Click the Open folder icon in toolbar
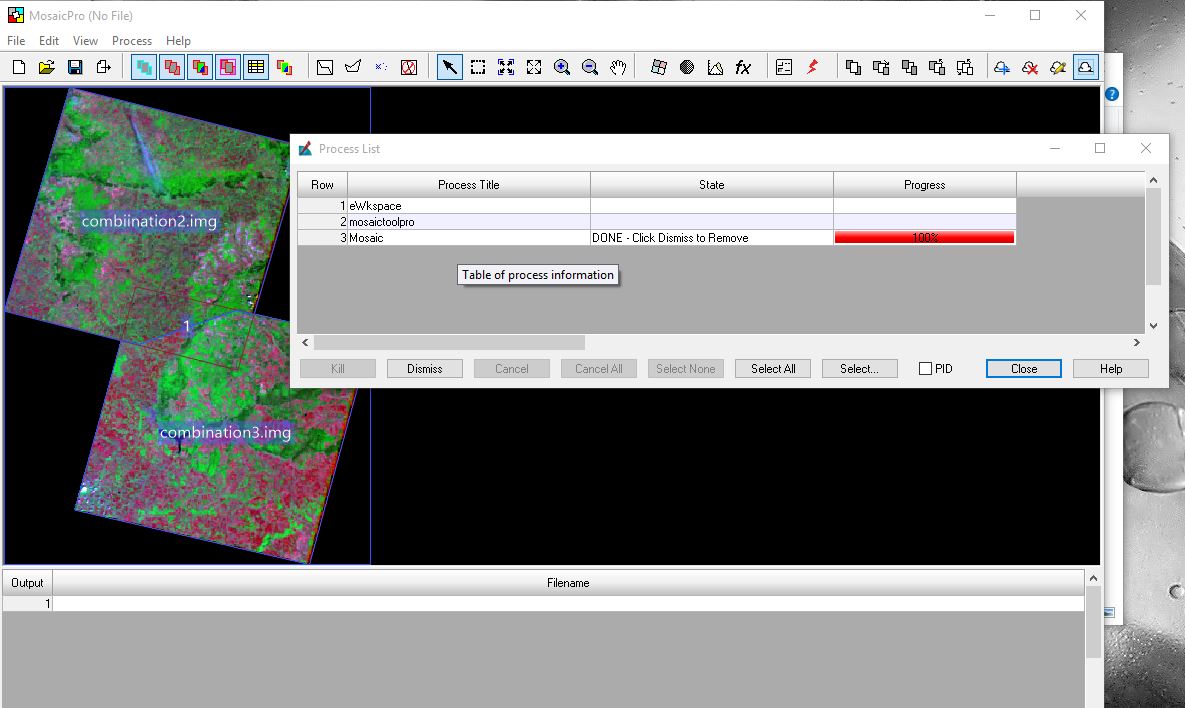 46,67
